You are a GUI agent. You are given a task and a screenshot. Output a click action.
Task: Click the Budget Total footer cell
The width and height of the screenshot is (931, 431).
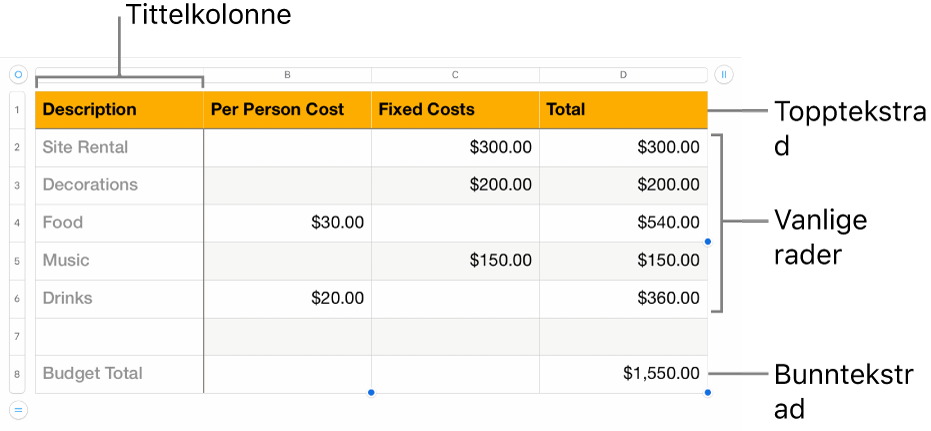tap(119, 374)
